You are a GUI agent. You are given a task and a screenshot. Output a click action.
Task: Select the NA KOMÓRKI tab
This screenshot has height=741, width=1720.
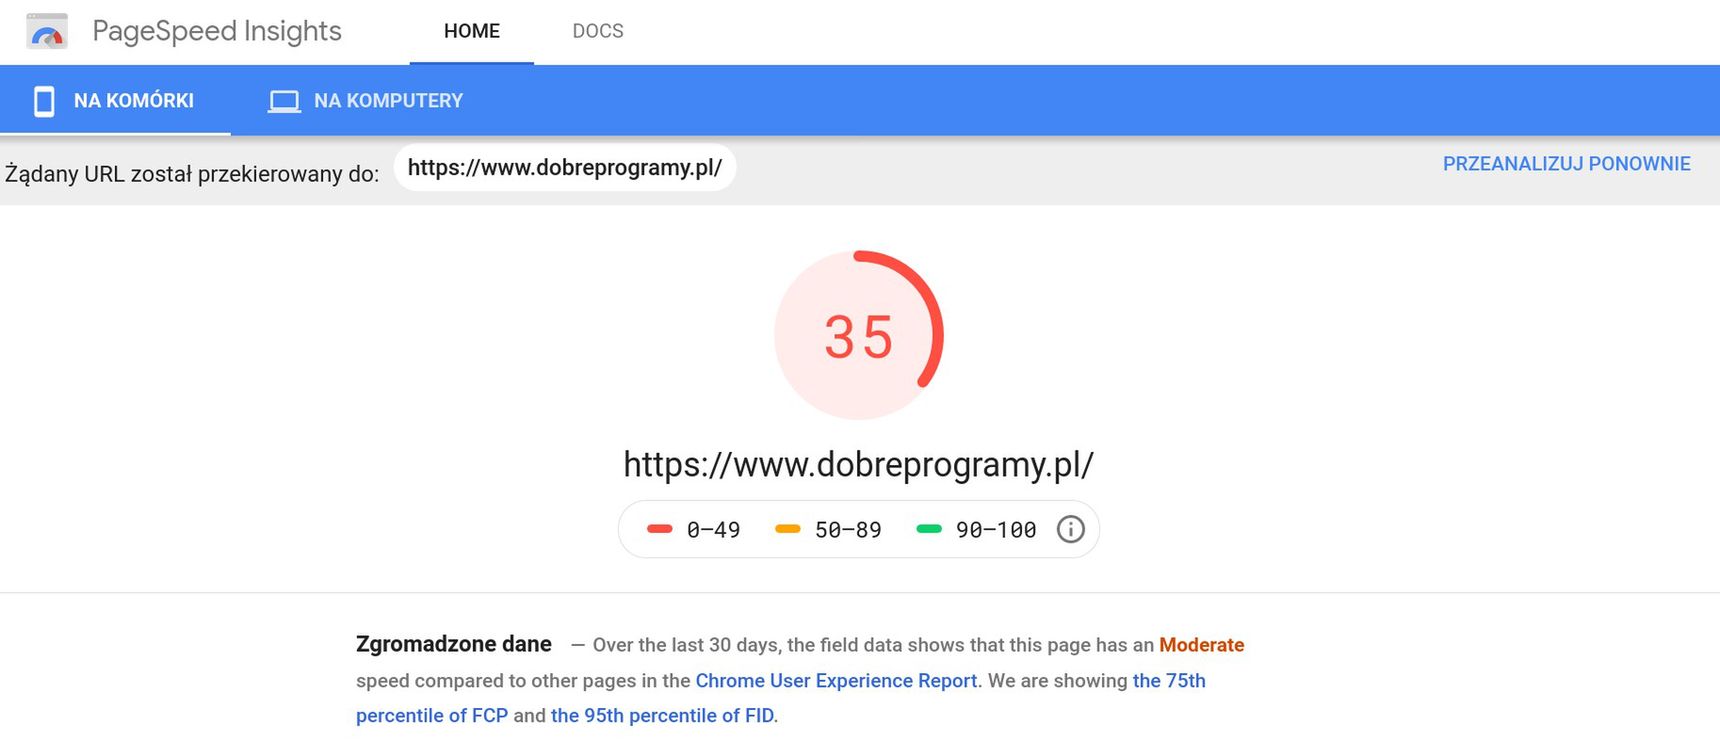115,101
